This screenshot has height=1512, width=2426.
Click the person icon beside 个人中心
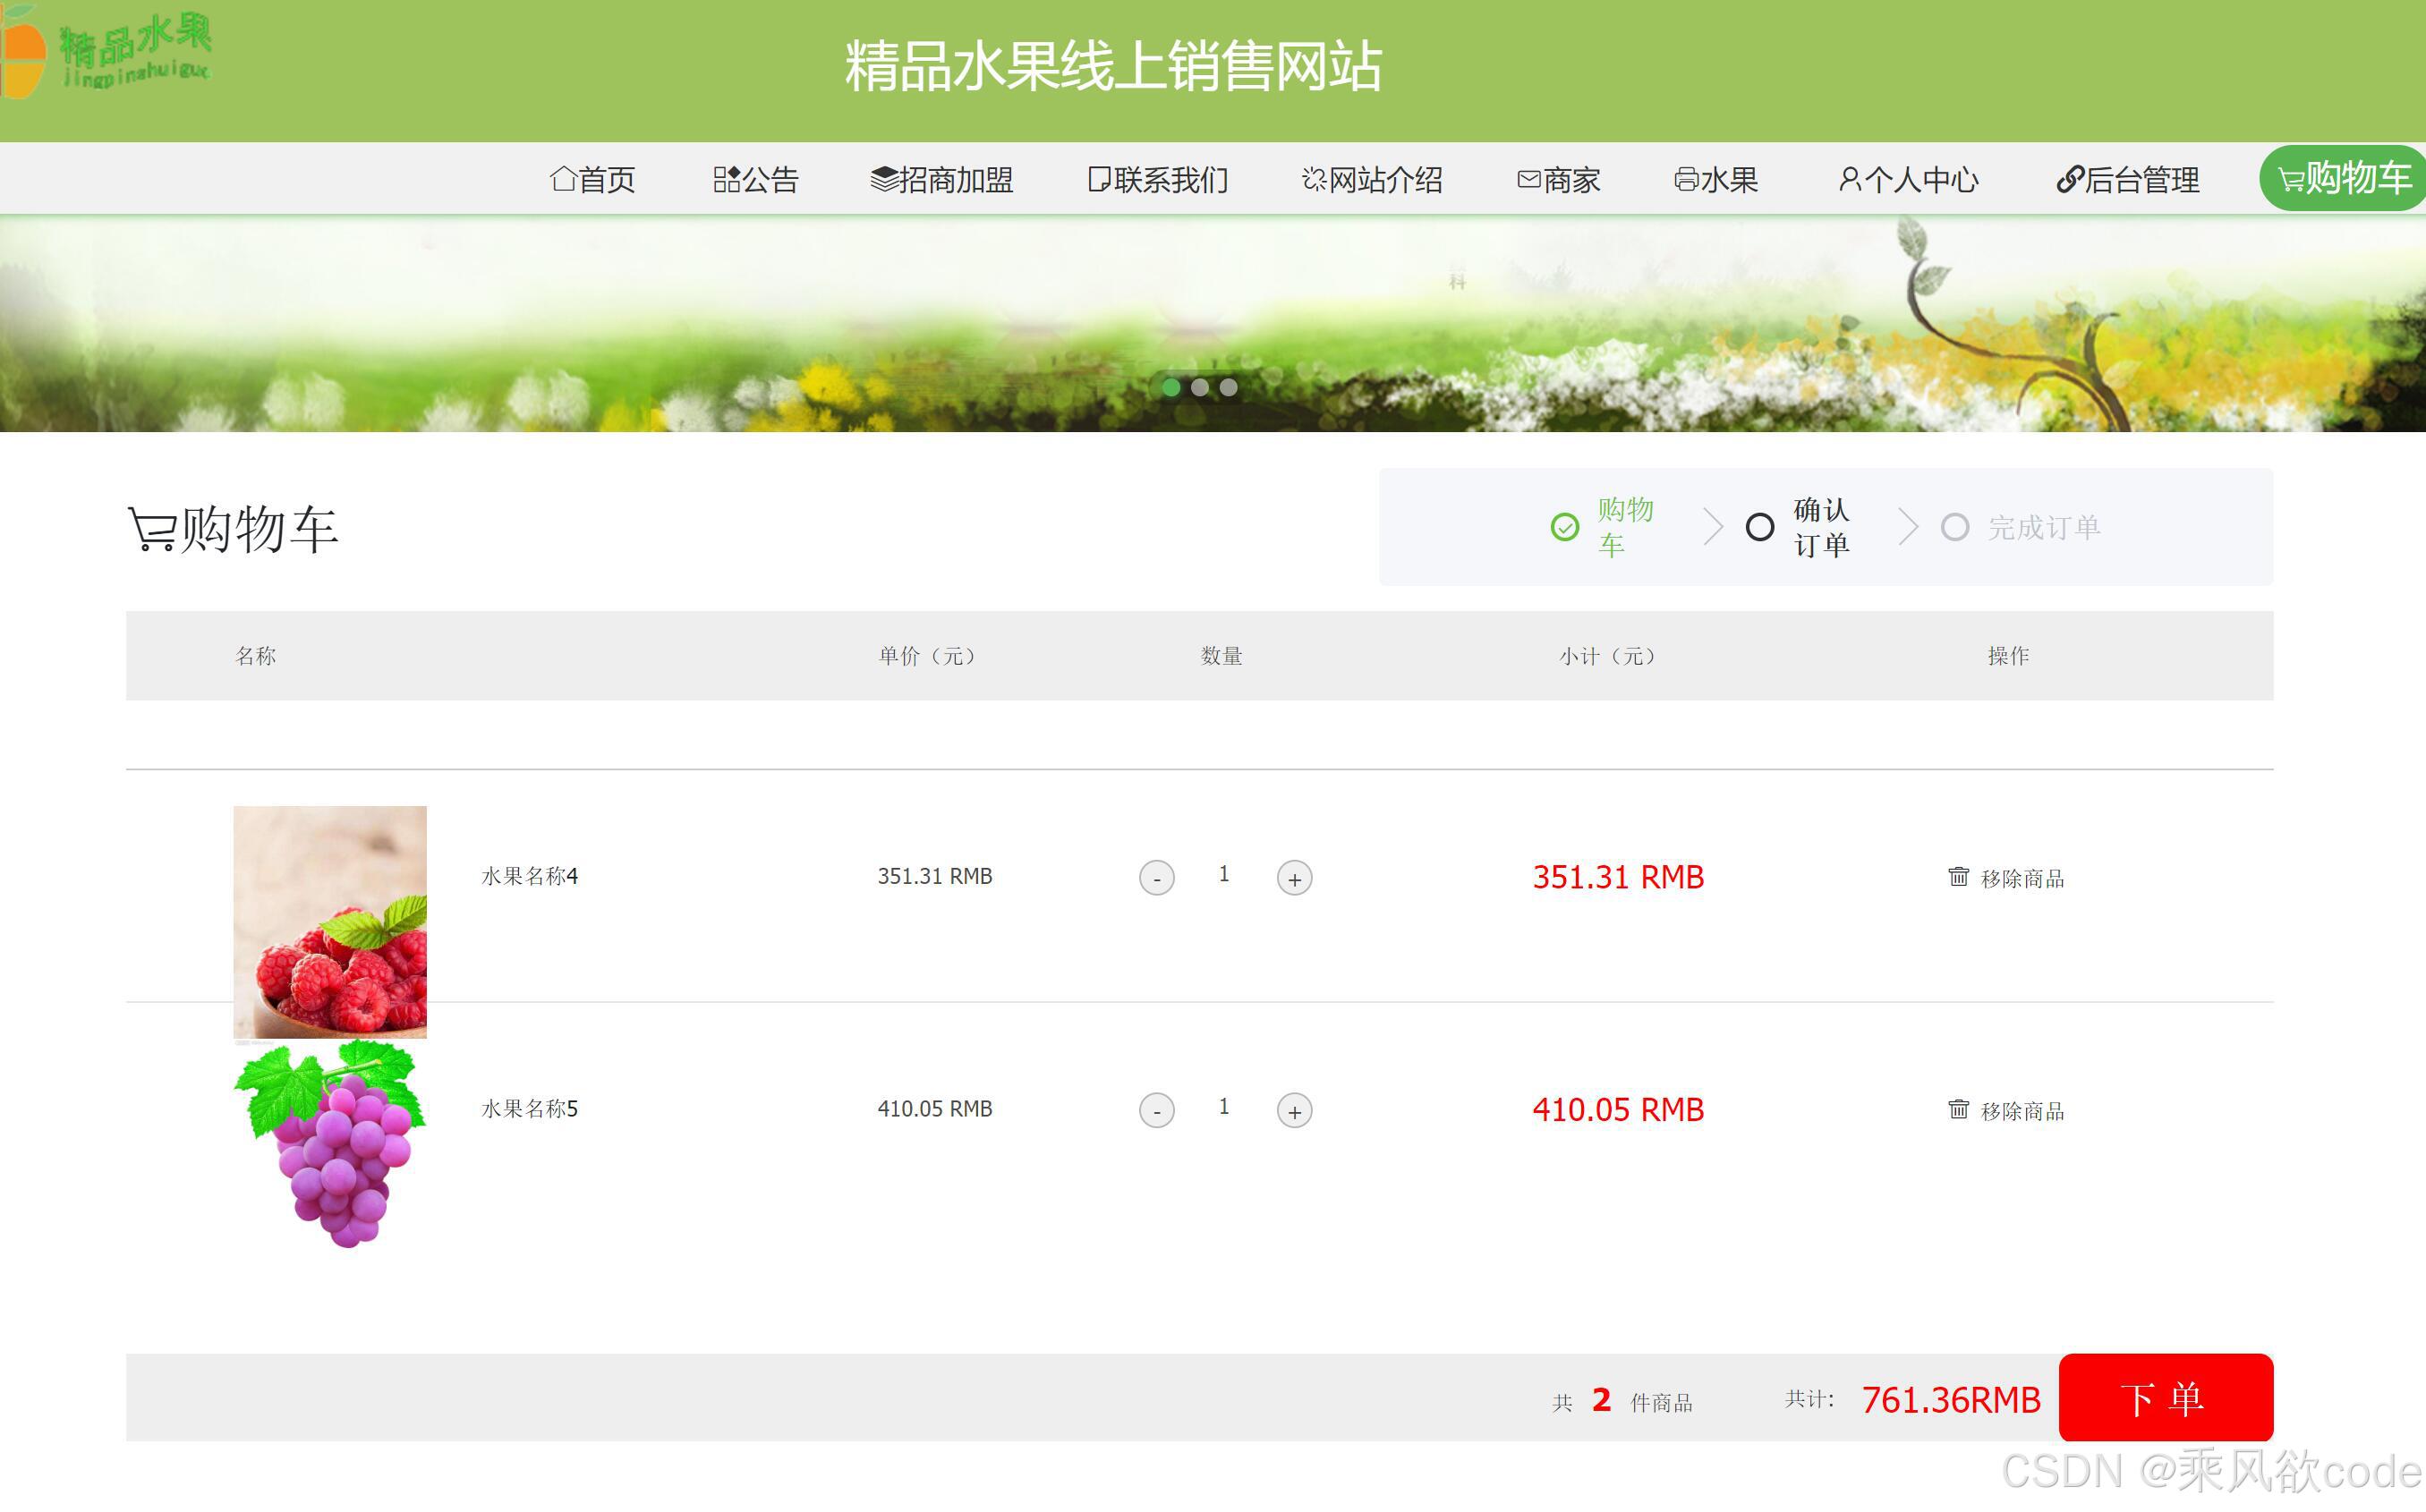tap(1849, 179)
